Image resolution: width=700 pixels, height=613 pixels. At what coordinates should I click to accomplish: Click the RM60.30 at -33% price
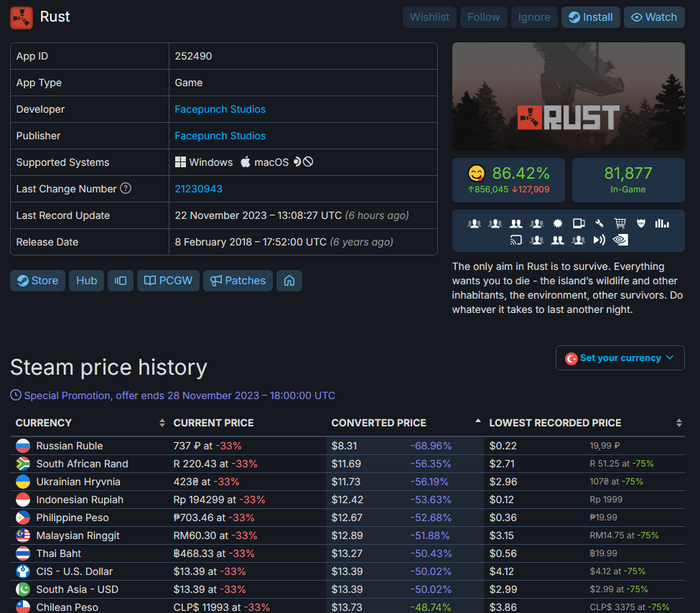coord(215,535)
